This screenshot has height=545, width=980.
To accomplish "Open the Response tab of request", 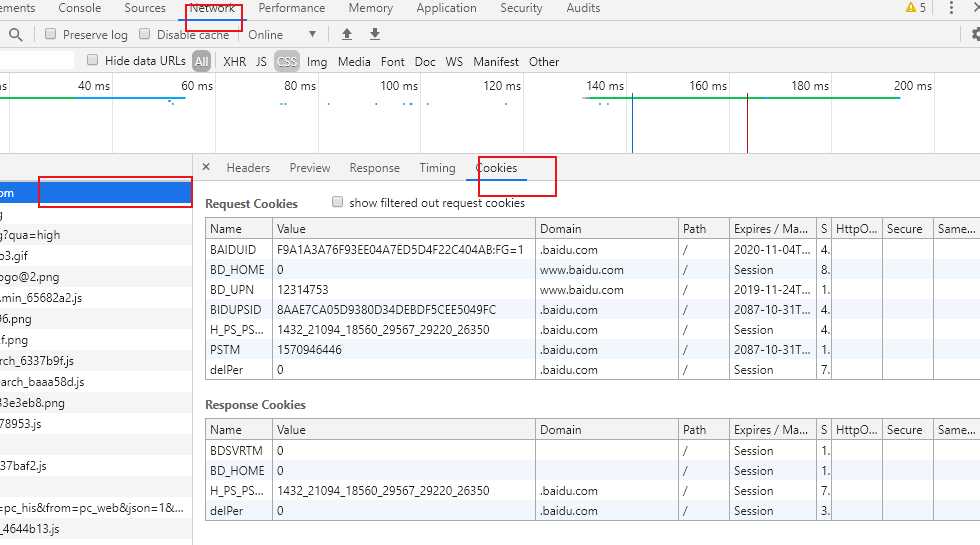I will [374, 168].
